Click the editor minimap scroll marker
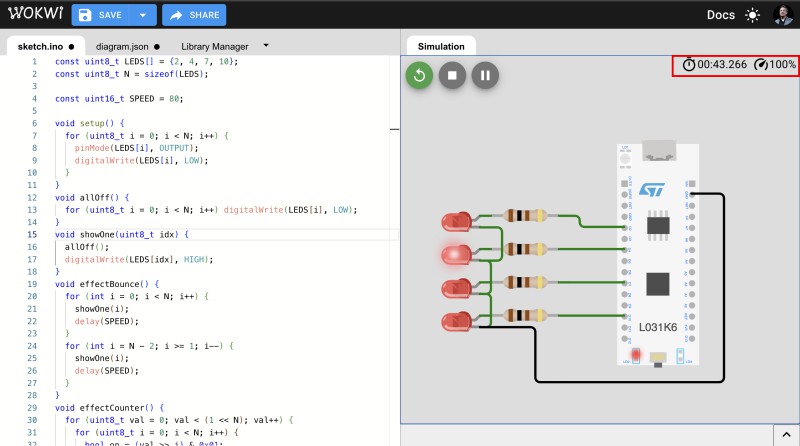This screenshot has height=446, width=800. pyautogui.click(x=394, y=129)
